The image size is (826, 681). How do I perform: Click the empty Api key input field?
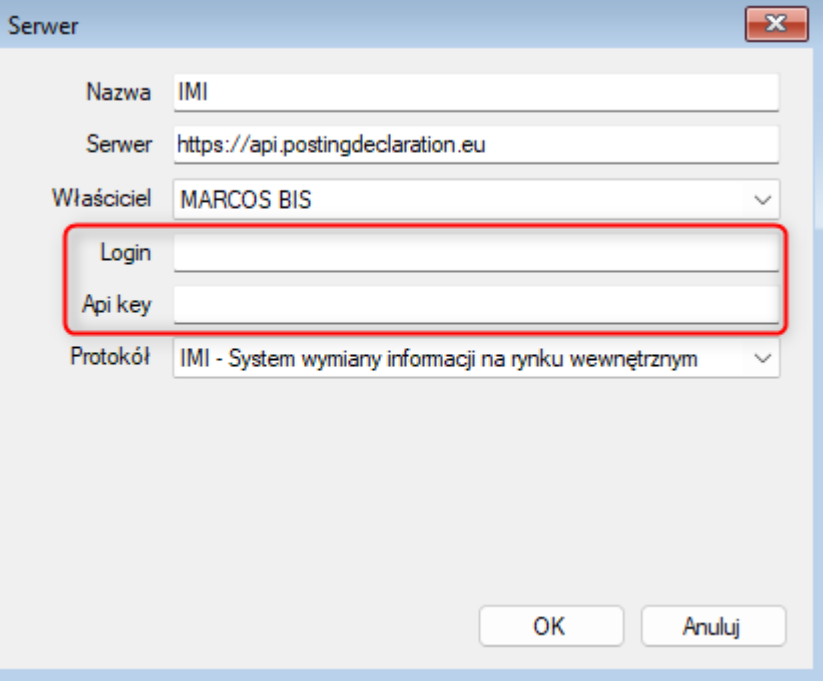point(476,304)
